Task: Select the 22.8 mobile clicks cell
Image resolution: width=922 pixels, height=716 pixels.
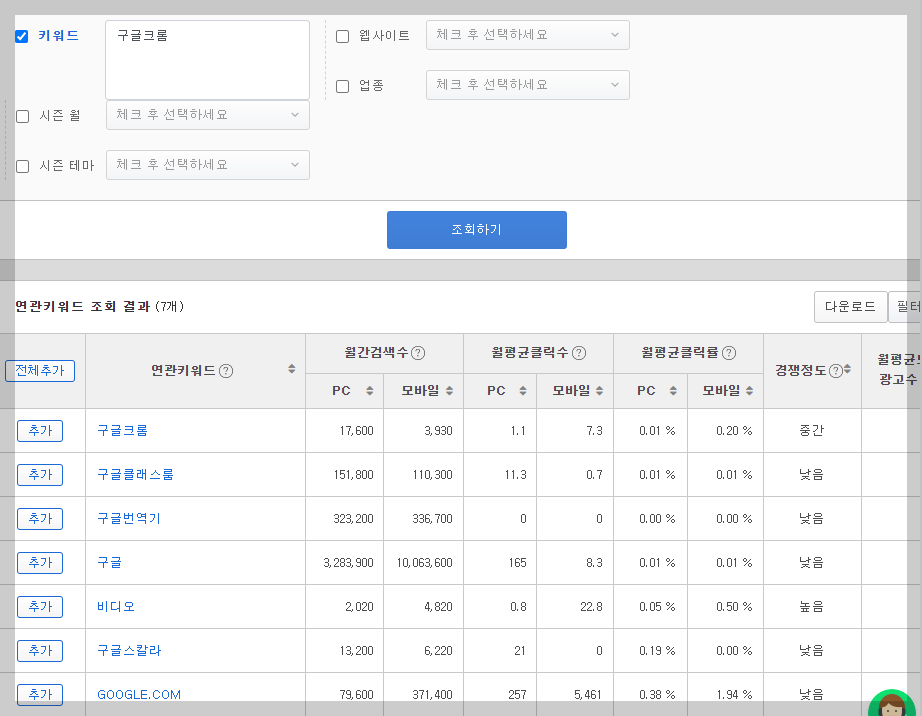Action: pyautogui.click(x=591, y=607)
